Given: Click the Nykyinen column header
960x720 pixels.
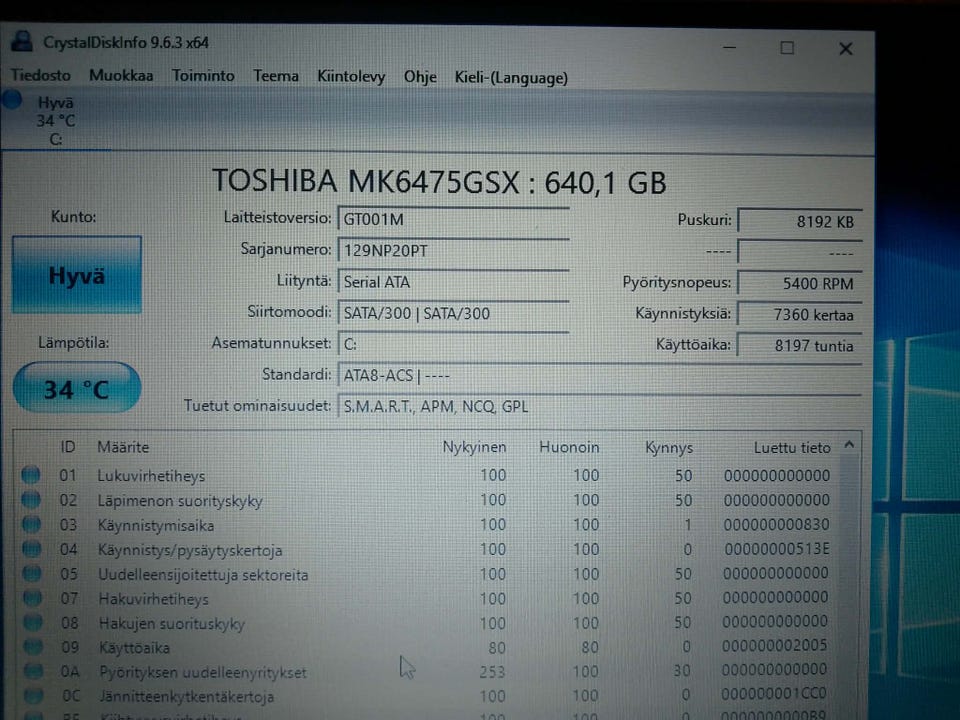Looking at the screenshot, I should (474, 447).
